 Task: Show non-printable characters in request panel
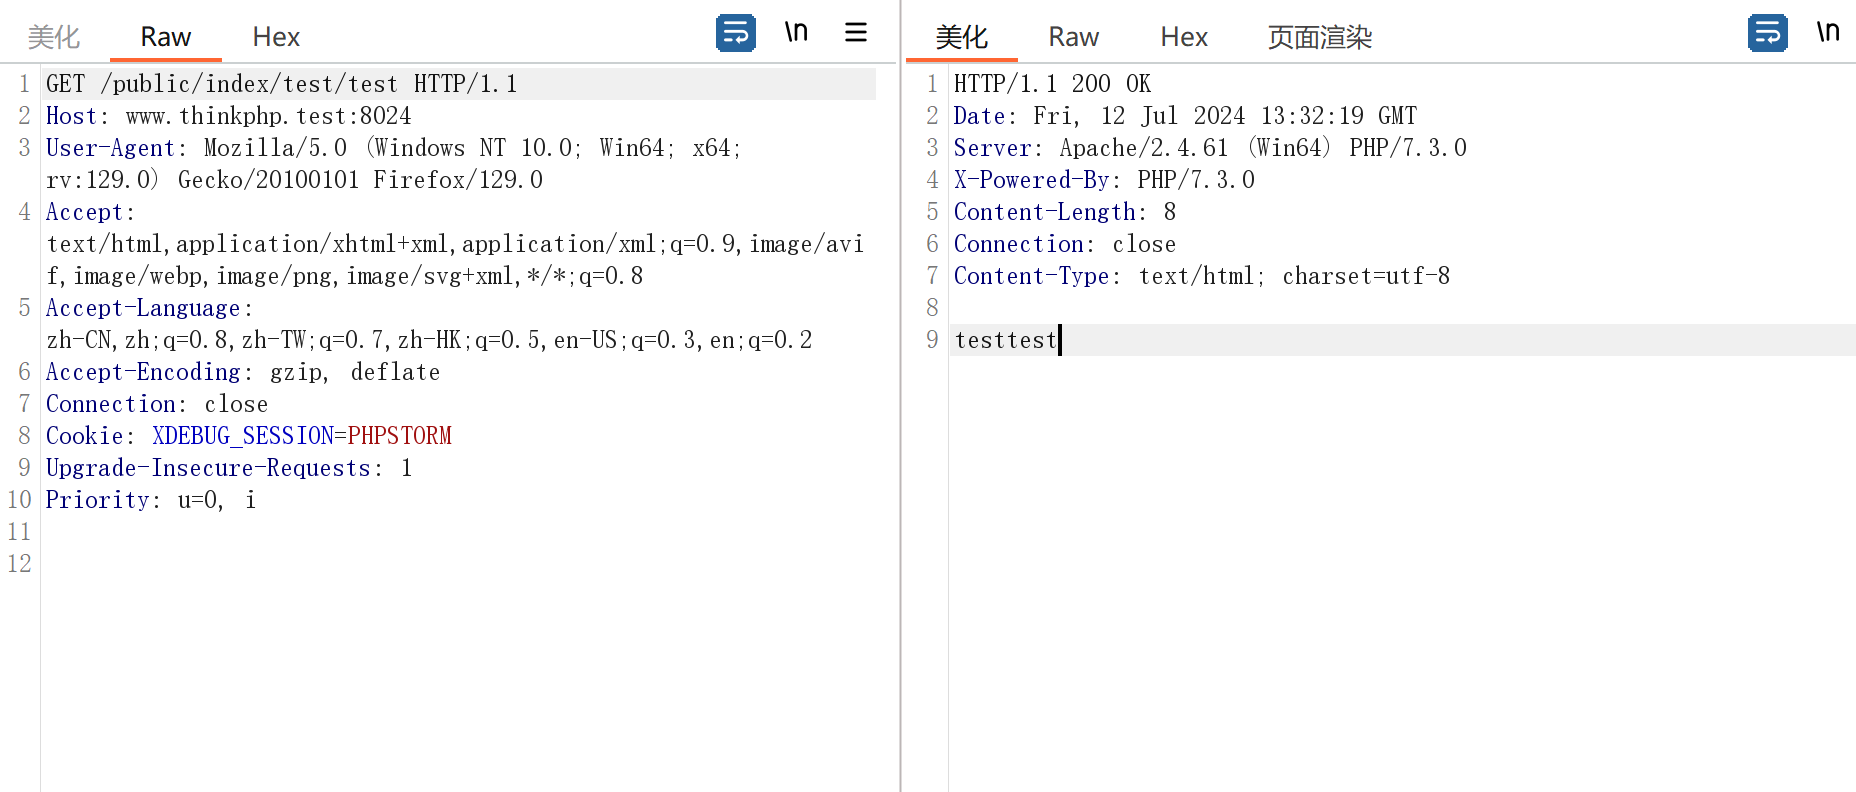pos(796,32)
